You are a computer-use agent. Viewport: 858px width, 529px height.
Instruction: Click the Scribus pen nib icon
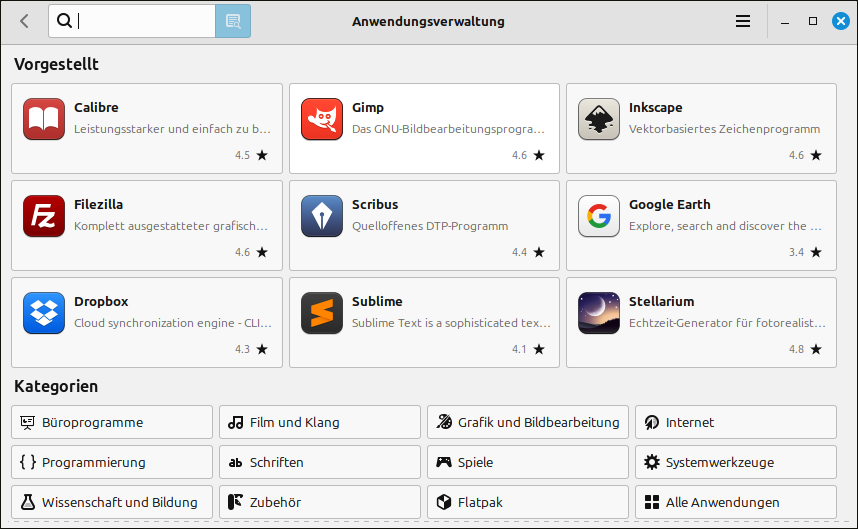[322, 216]
